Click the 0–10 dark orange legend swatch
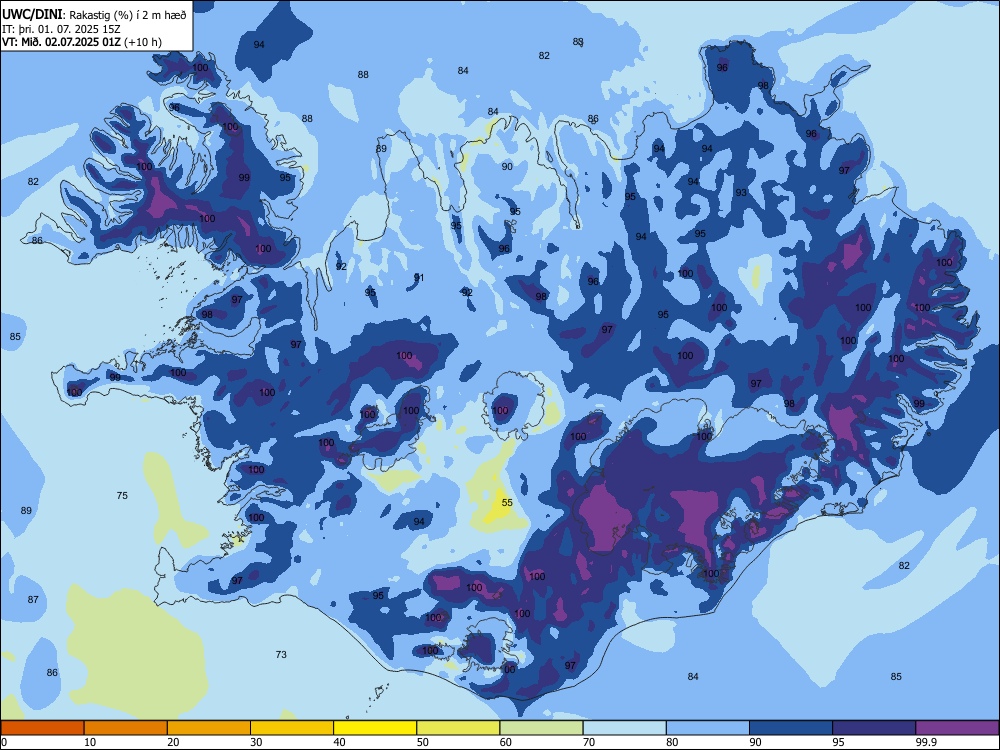 [42, 728]
